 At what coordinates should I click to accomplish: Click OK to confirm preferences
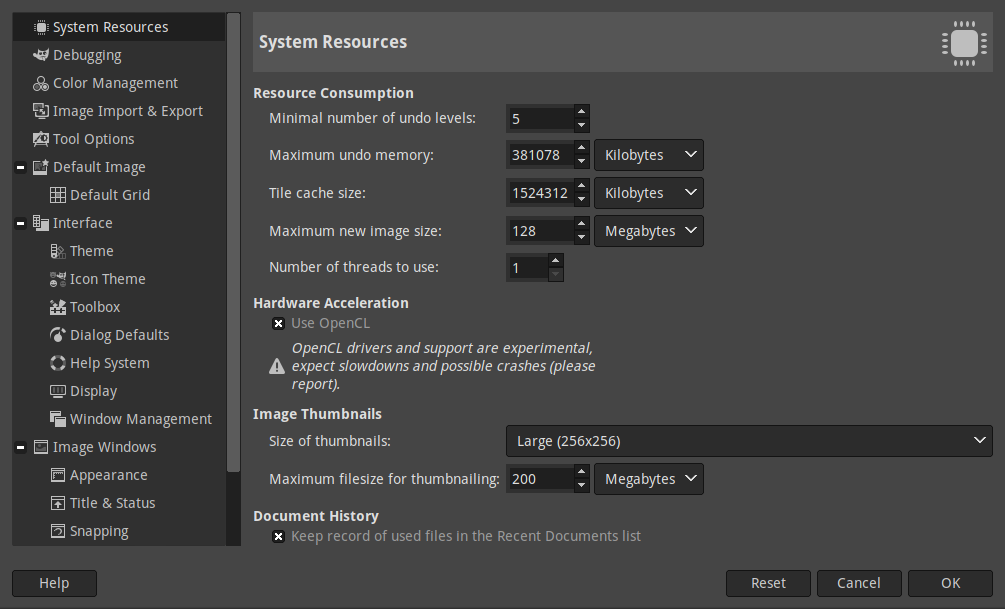point(950,583)
